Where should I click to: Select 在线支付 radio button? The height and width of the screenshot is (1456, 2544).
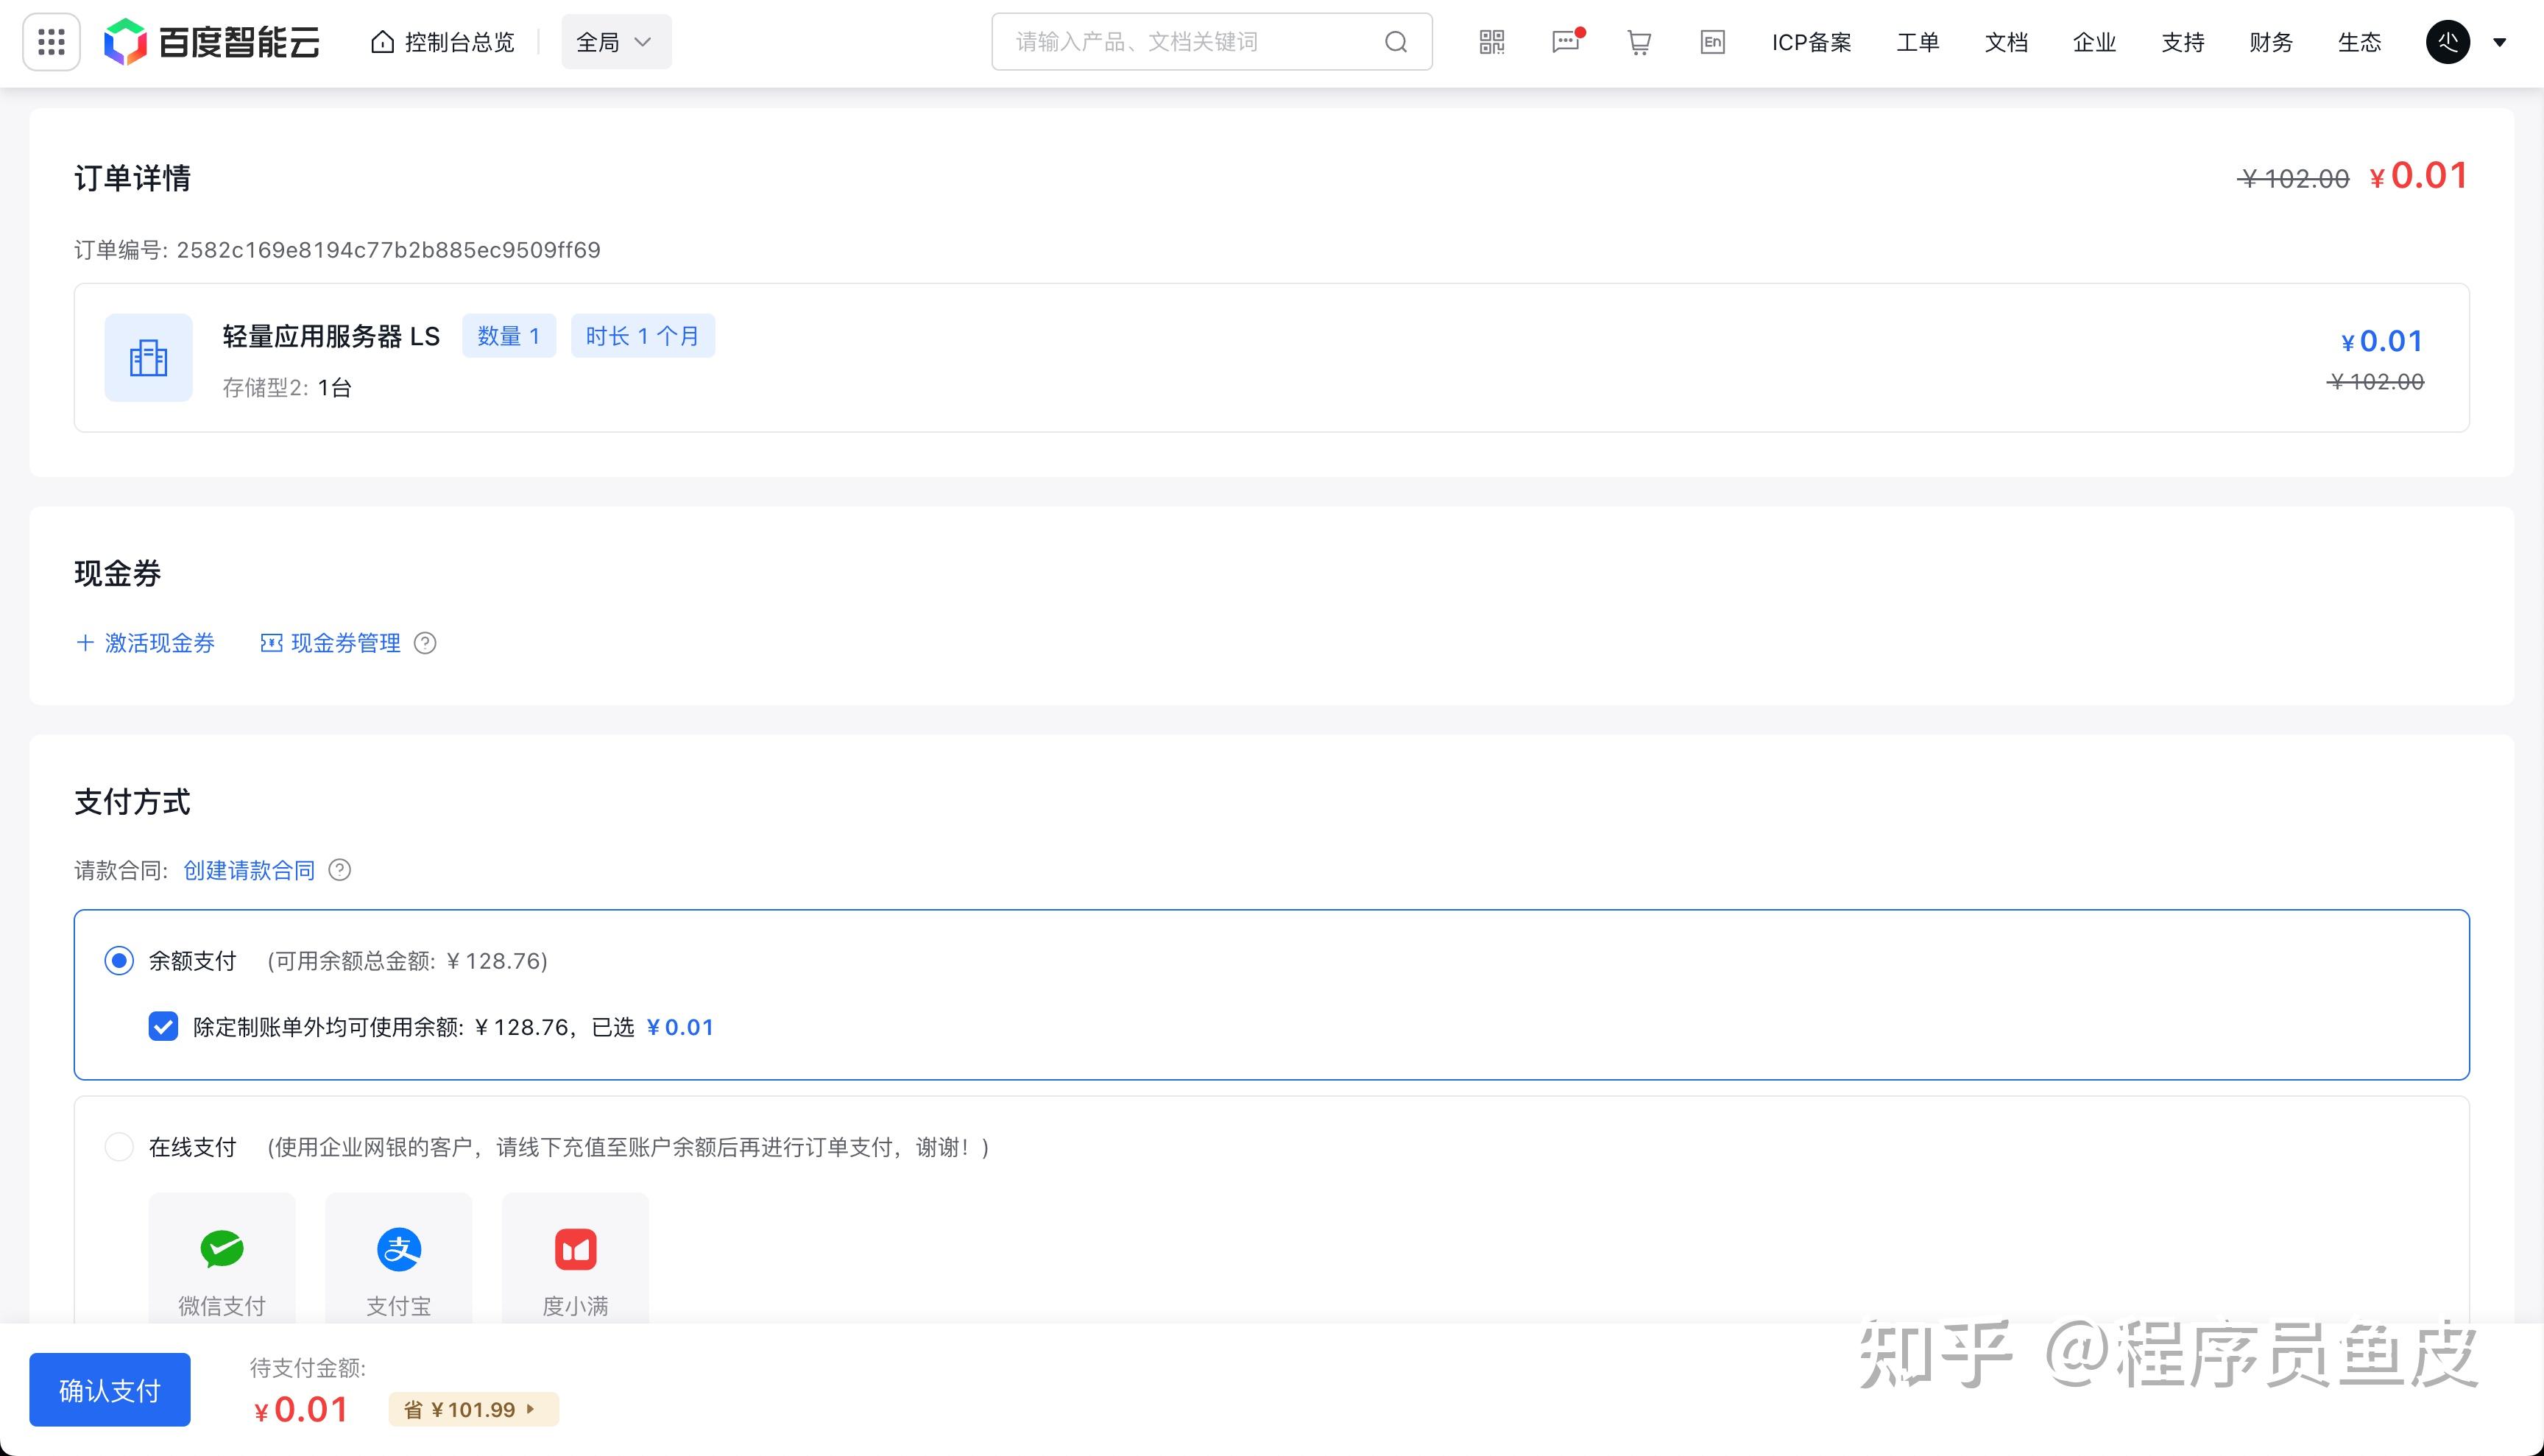click(119, 1147)
